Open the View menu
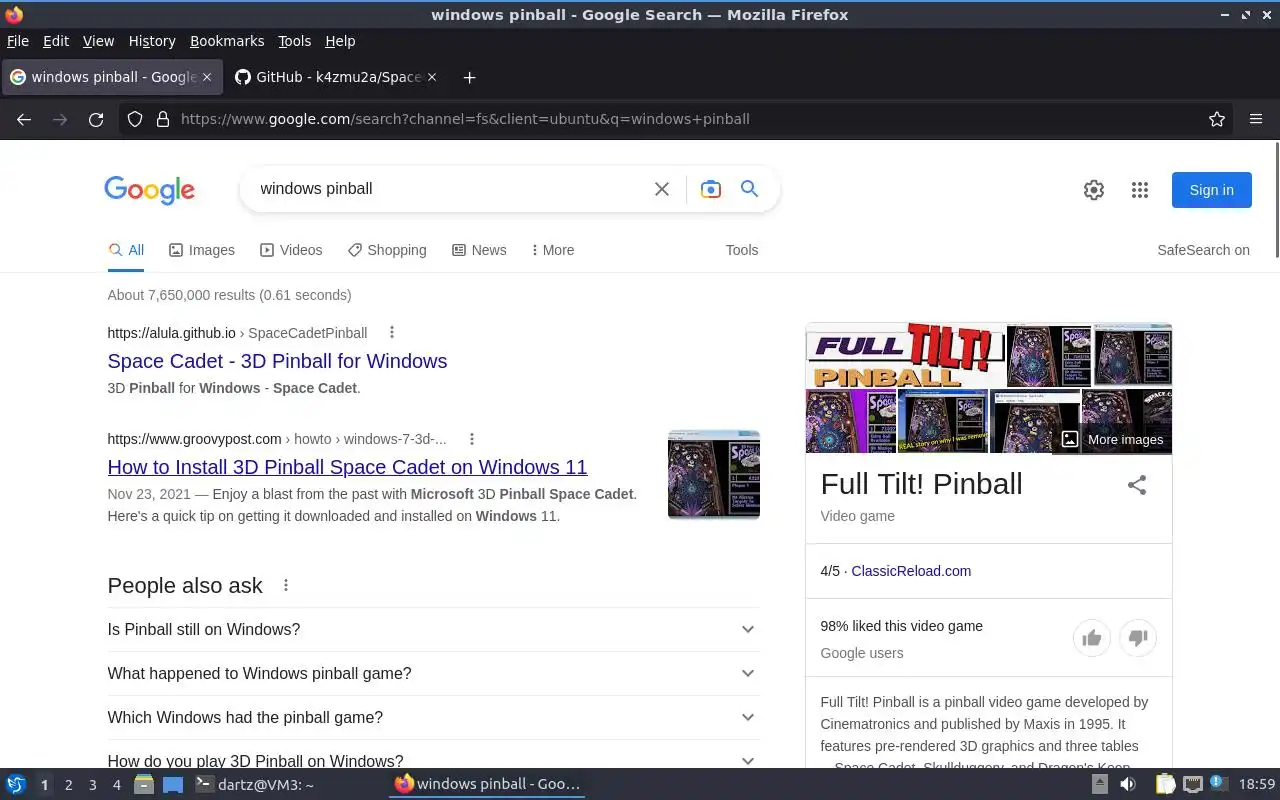The width and height of the screenshot is (1280, 800). 98,41
